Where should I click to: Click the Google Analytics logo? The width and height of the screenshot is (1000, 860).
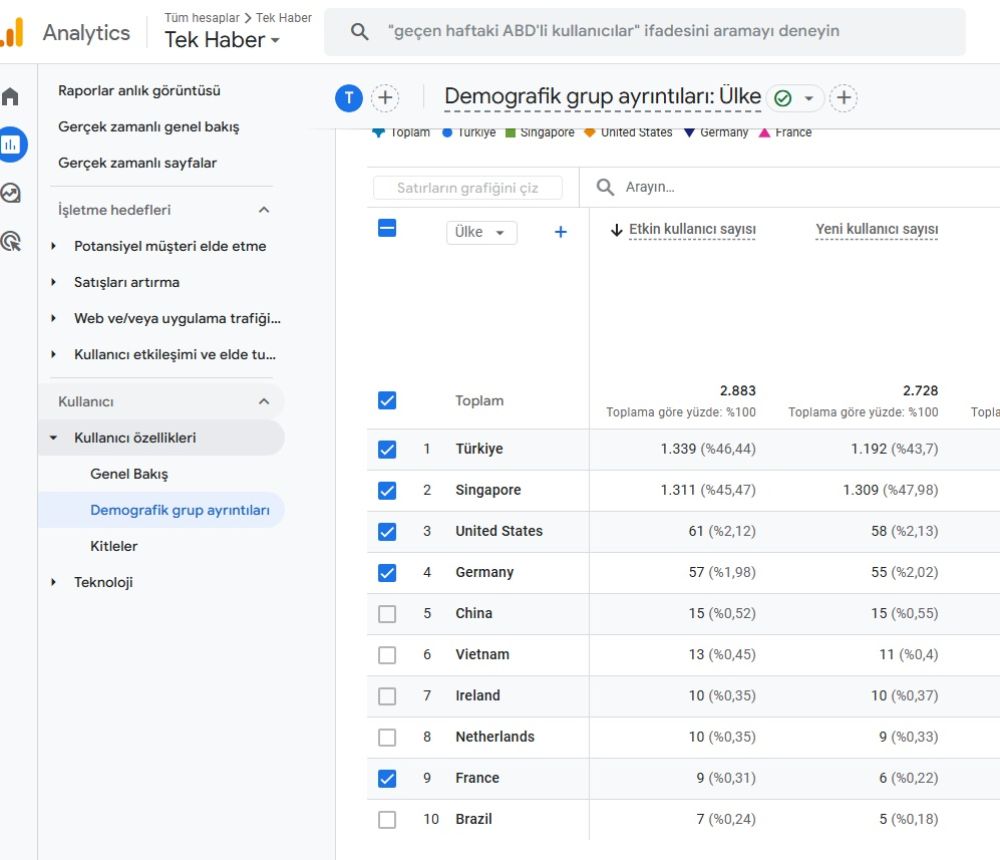(12, 33)
